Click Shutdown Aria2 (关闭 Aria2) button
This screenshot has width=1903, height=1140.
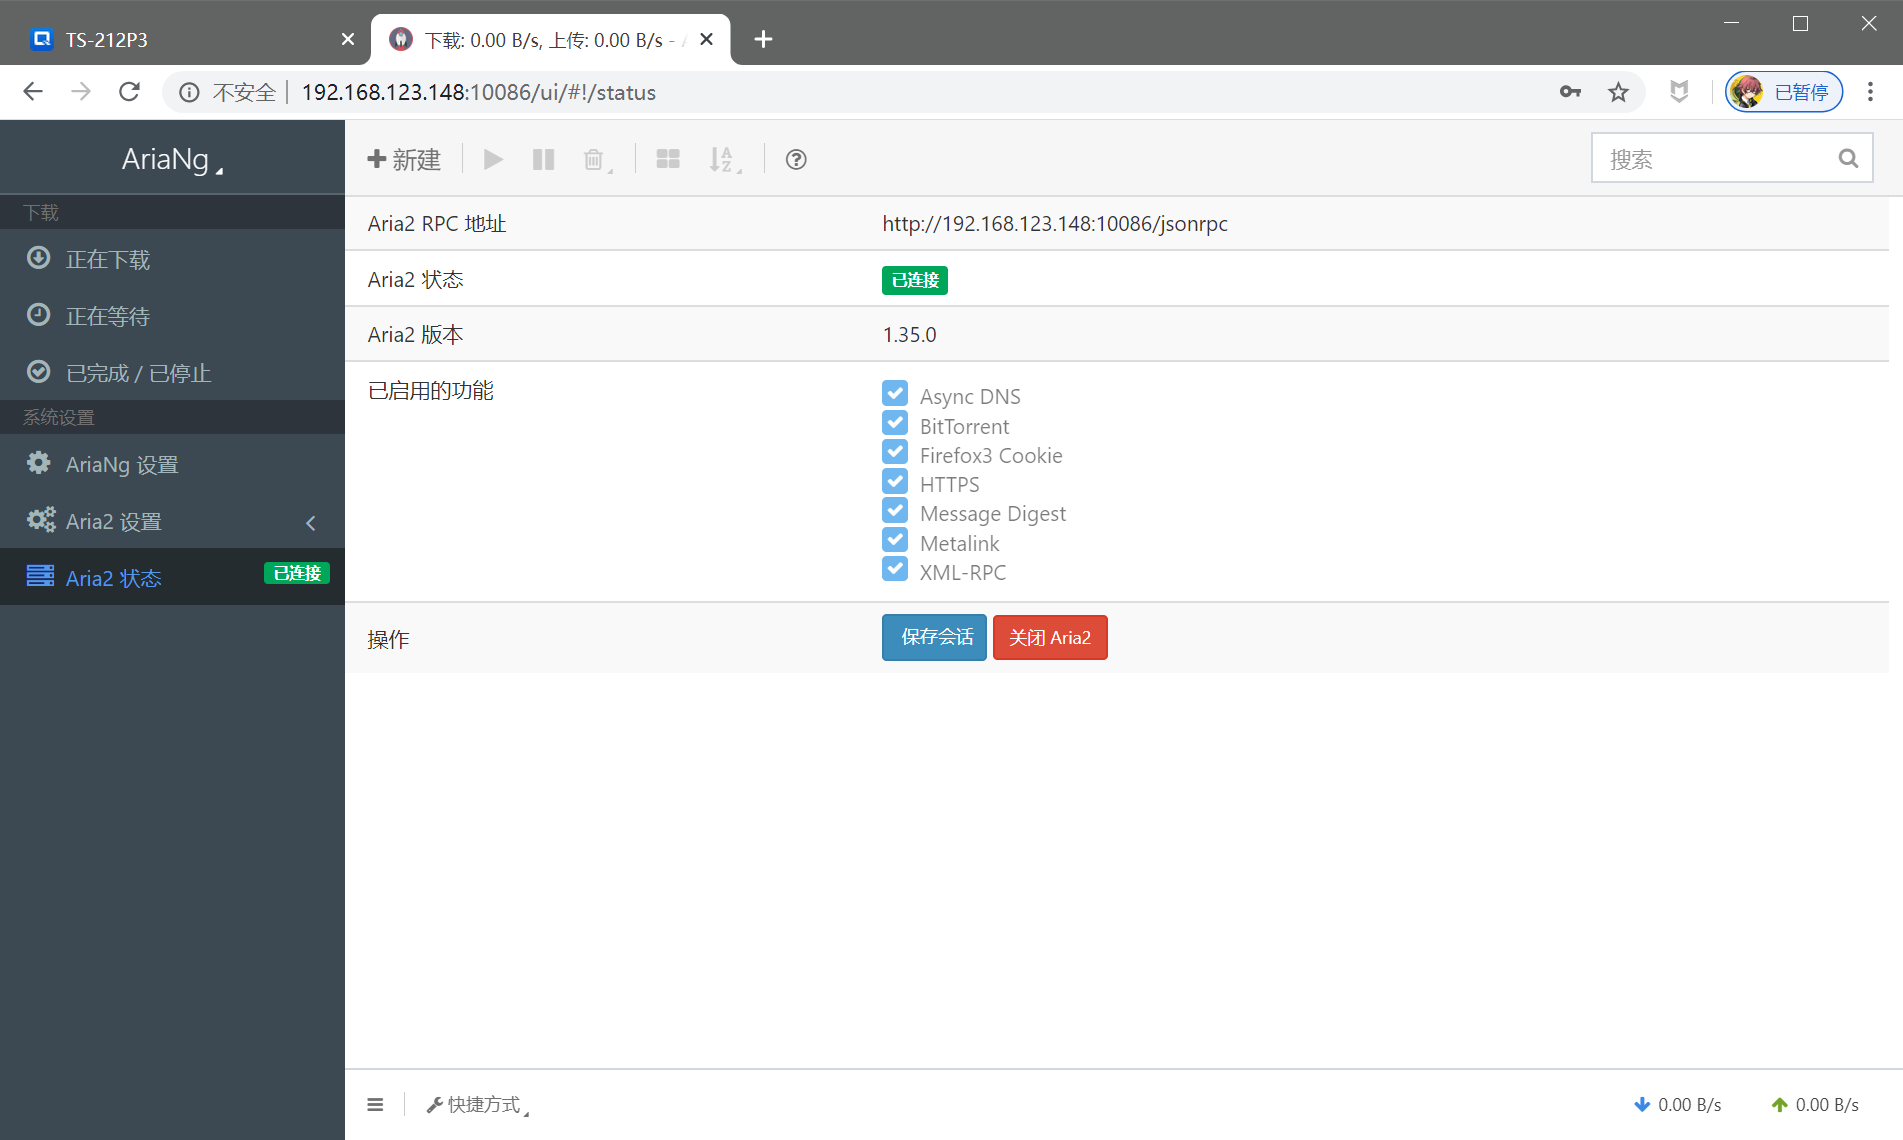click(1050, 637)
